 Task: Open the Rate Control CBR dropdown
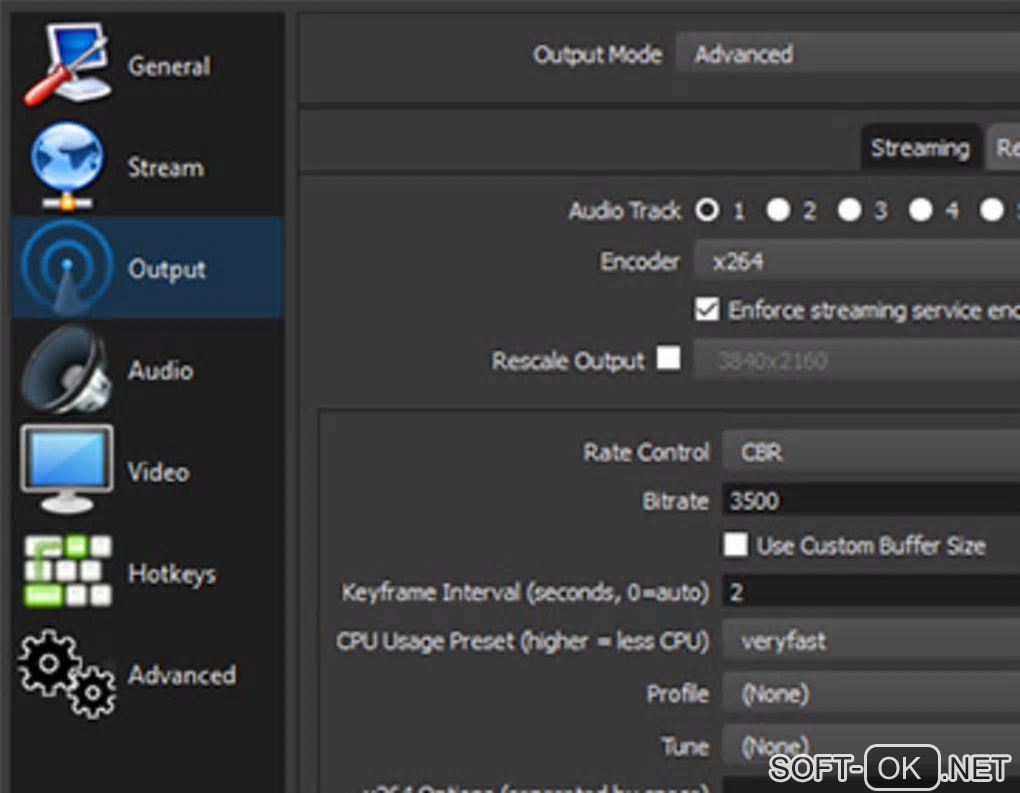click(x=868, y=452)
